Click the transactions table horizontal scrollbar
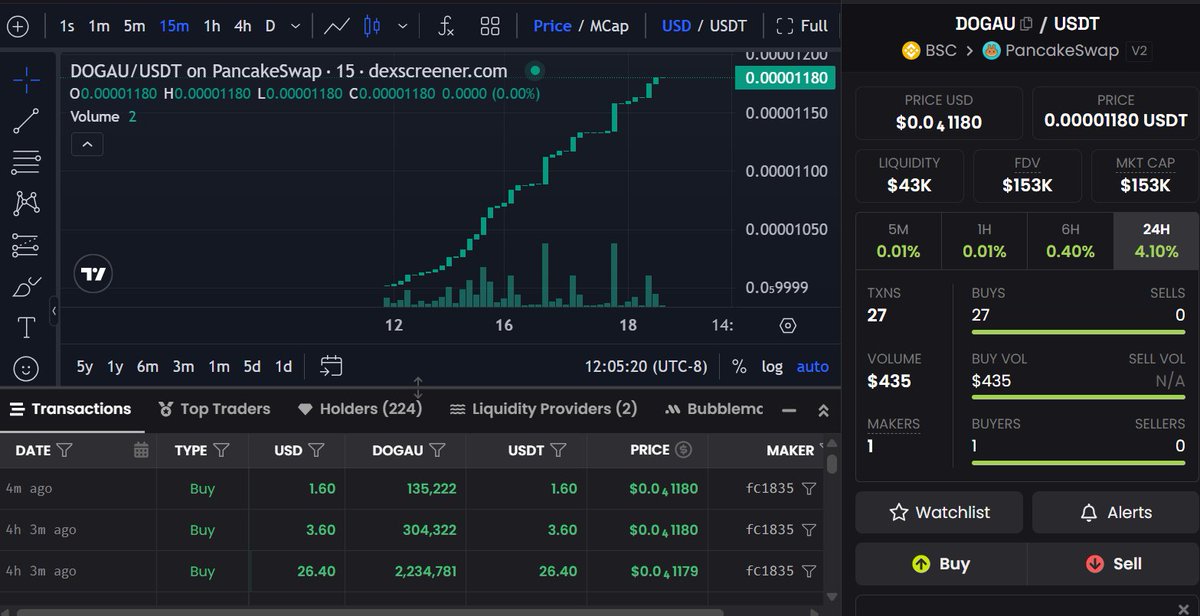 pos(370,611)
